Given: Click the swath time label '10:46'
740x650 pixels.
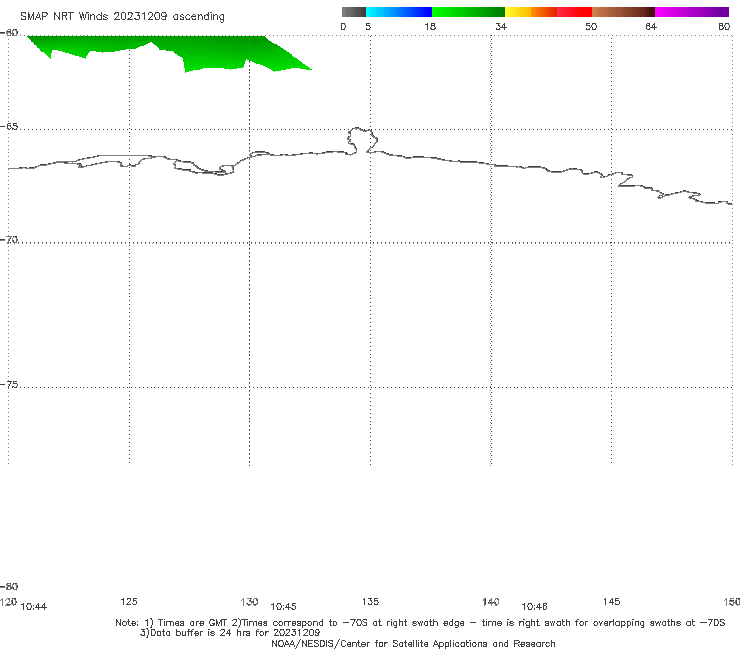Looking at the screenshot, I should coord(534,607).
